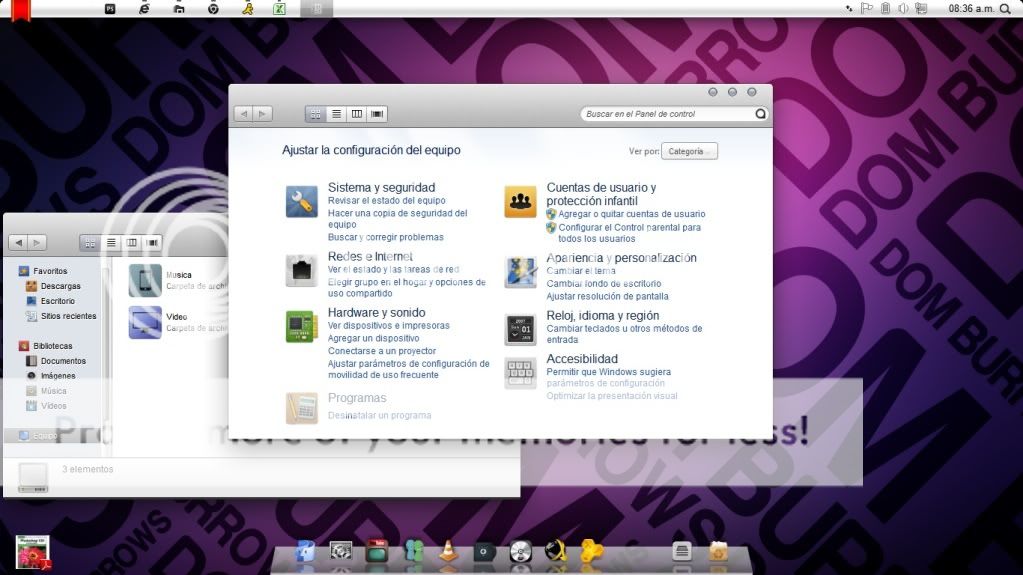1023x575 pixels.
Task: Open the Spotlight search icon in top bar
Action: (x=1005, y=8)
